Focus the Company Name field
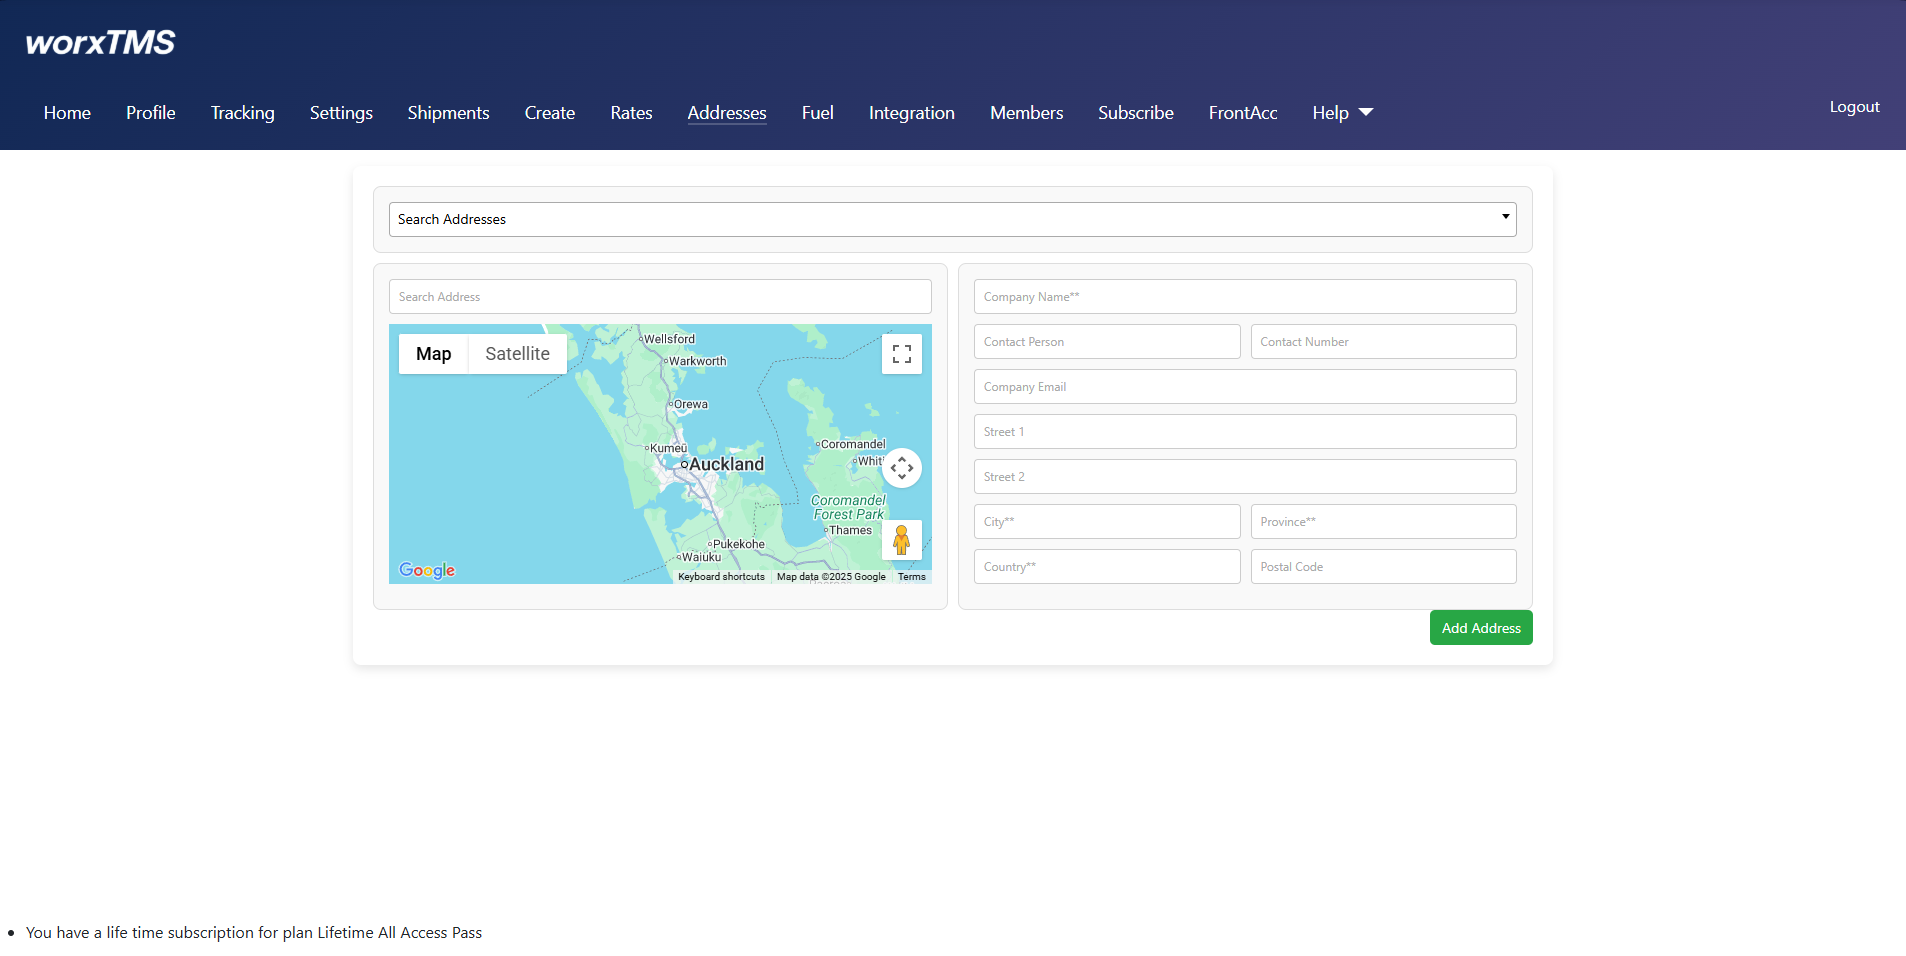Image resolution: width=1906 pixels, height=956 pixels. coord(1244,297)
